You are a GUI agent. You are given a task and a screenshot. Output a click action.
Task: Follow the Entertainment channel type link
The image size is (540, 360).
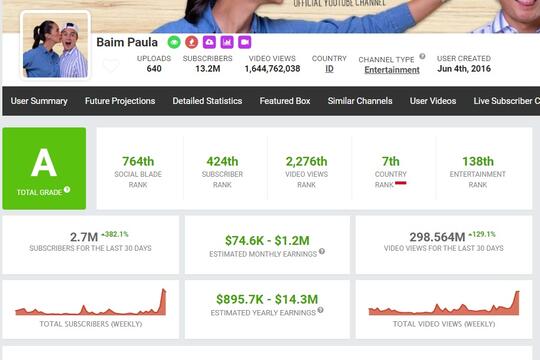[x=392, y=70]
